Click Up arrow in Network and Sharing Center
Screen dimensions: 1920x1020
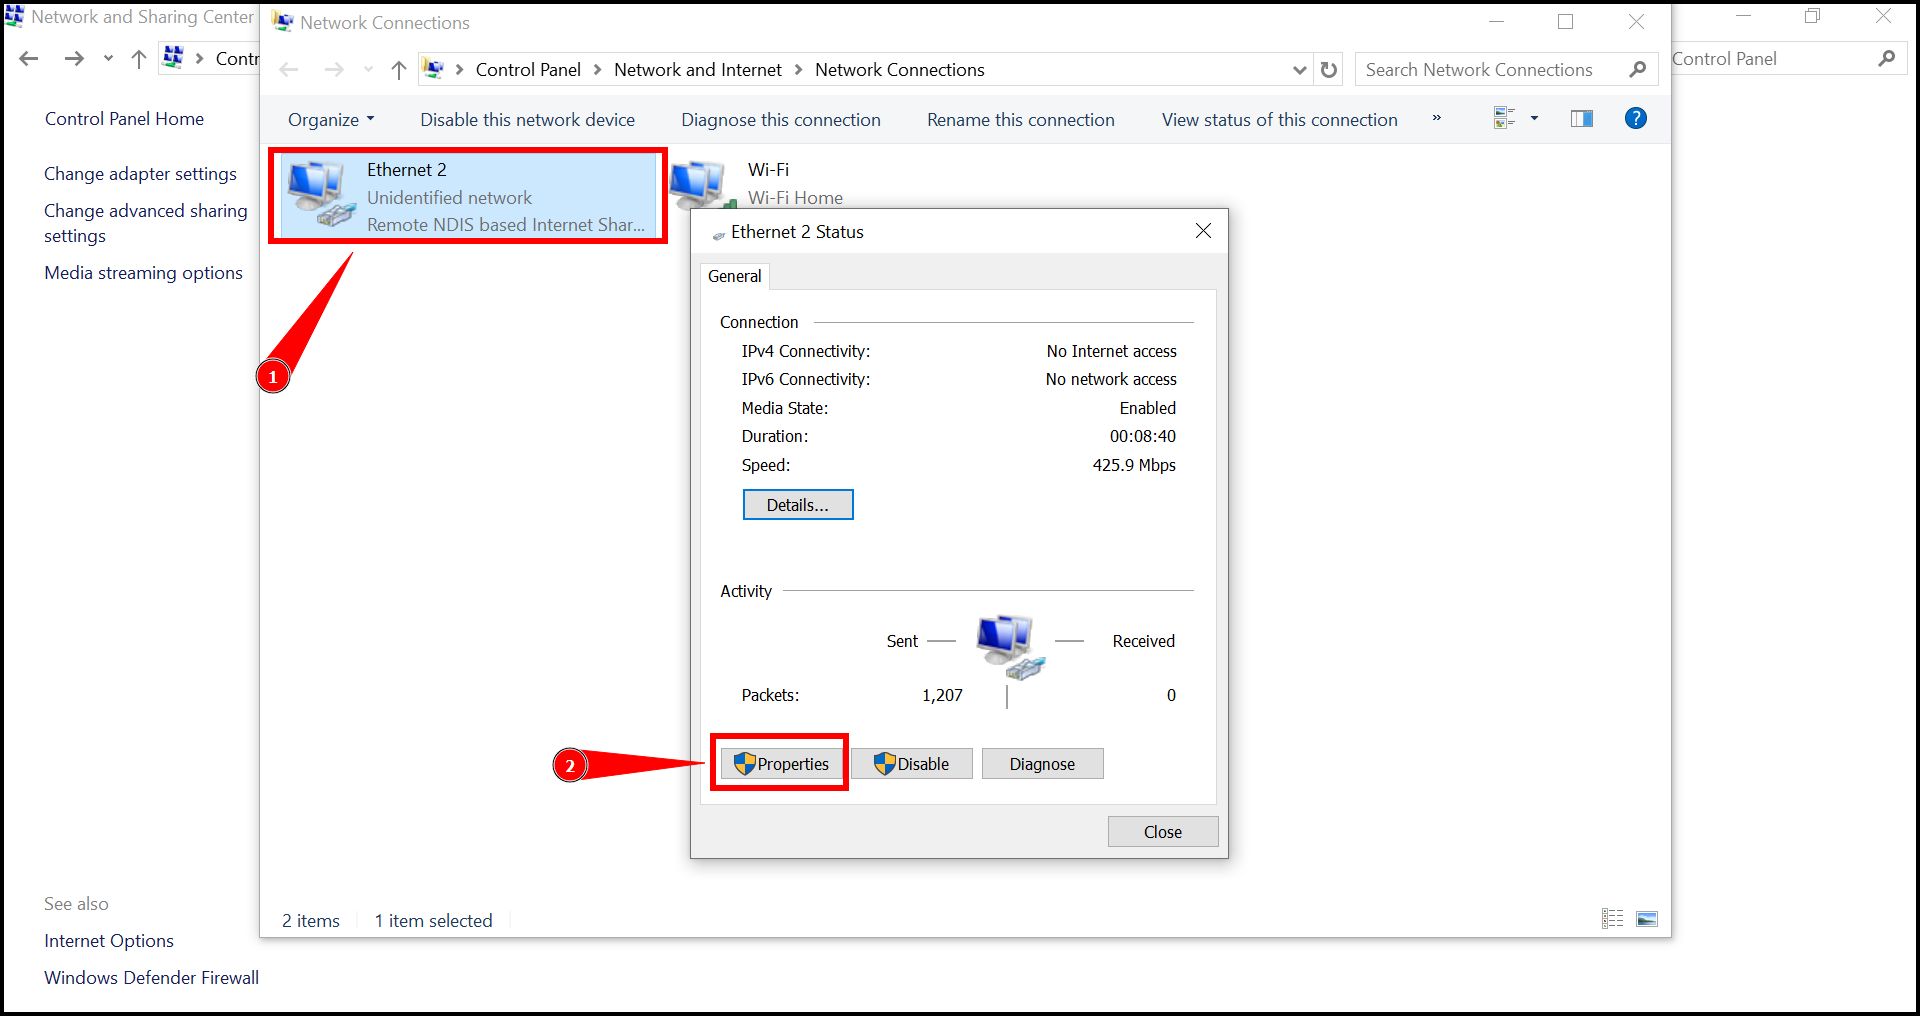[x=139, y=59]
